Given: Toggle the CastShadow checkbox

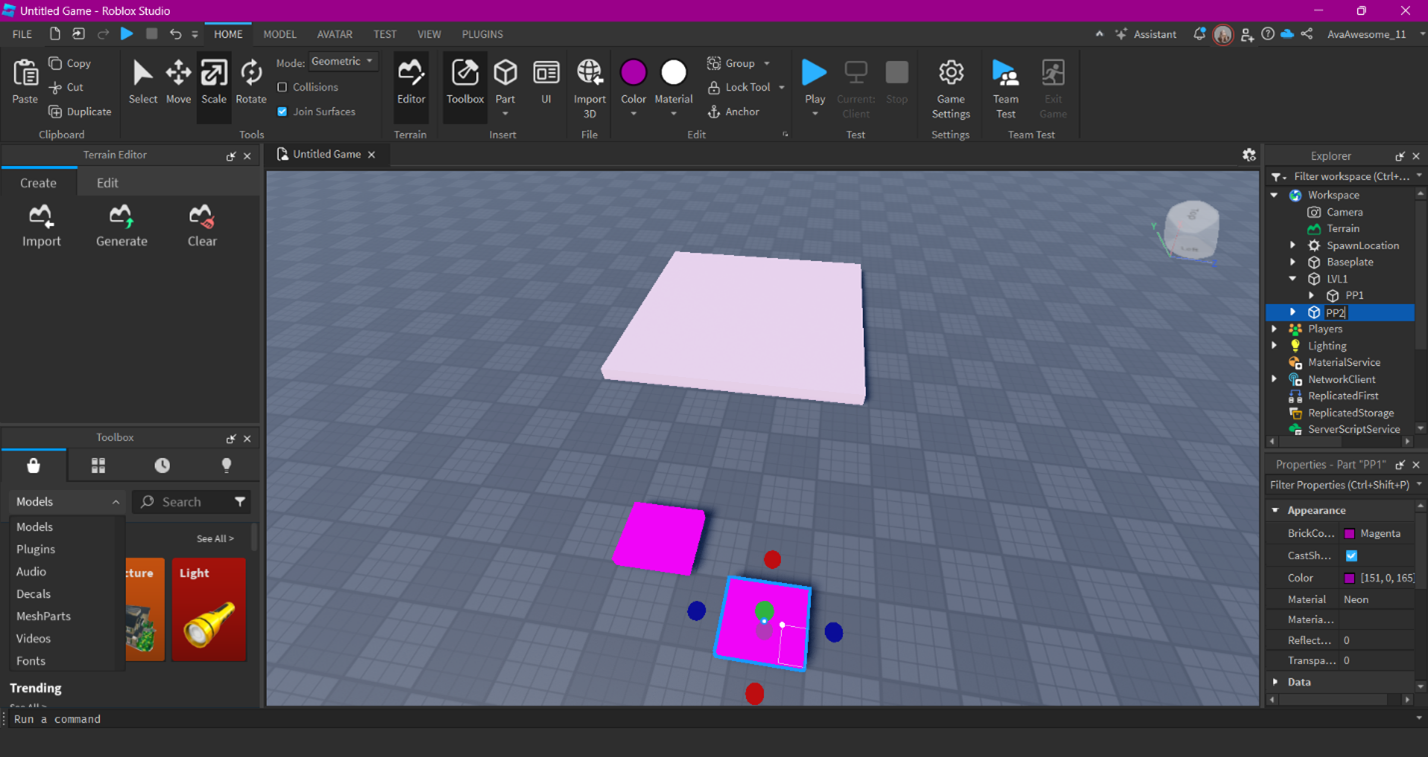Looking at the screenshot, I should pyautogui.click(x=1351, y=555).
